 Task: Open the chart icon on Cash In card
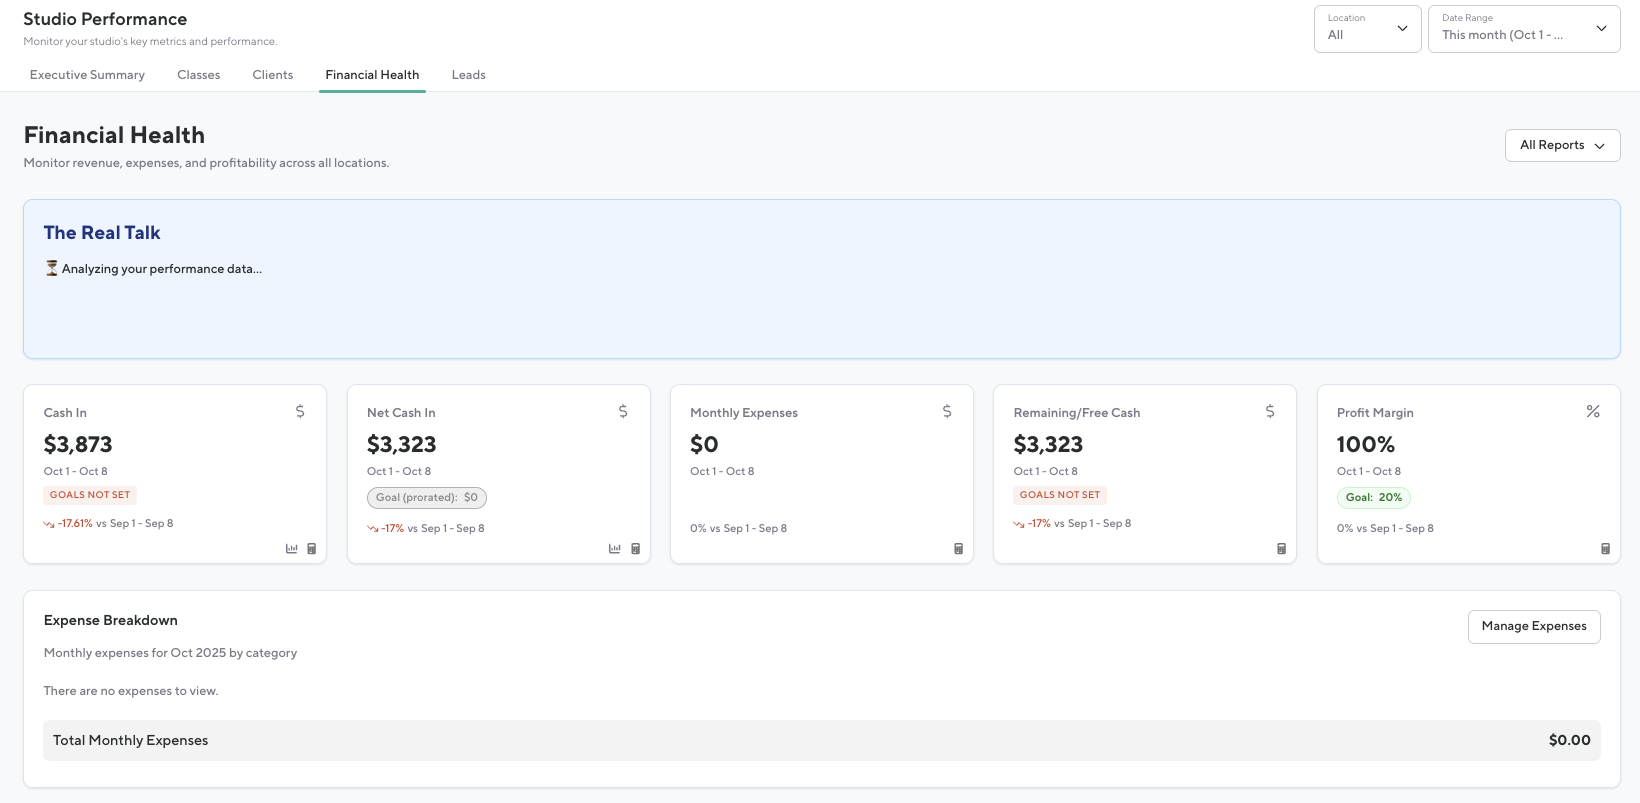(x=292, y=548)
